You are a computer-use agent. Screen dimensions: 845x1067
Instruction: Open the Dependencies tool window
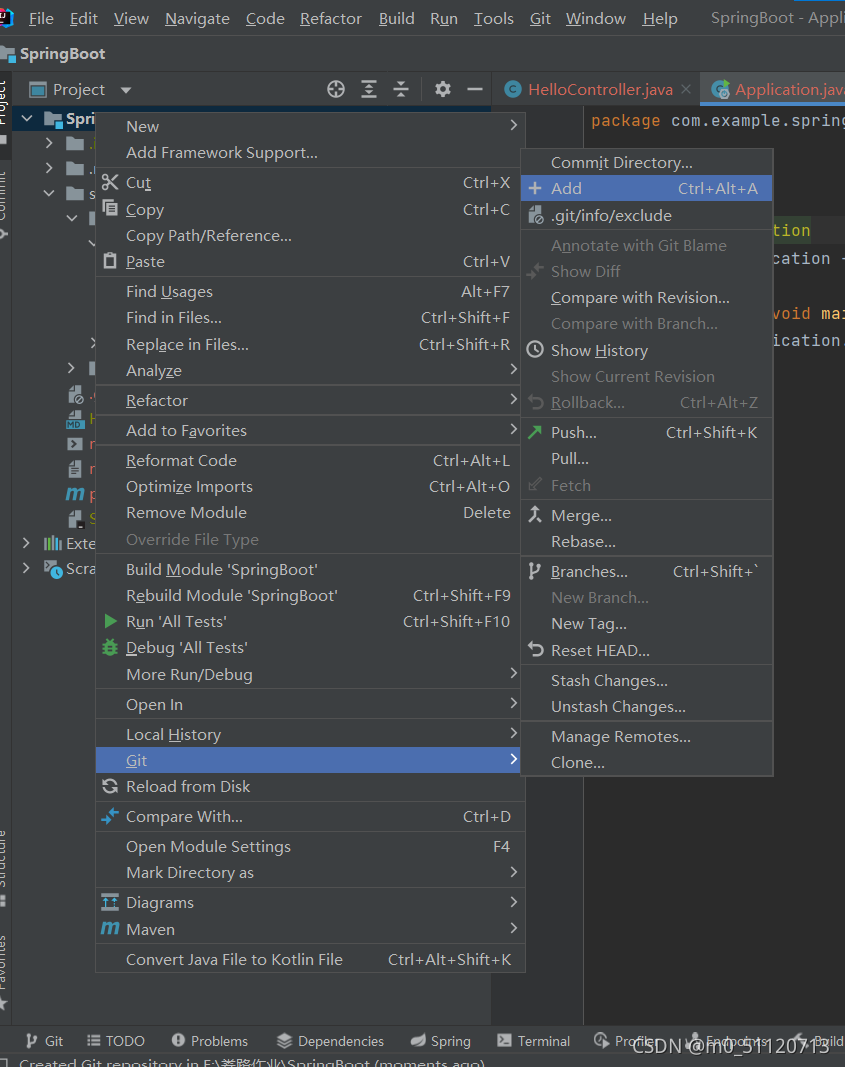(330, 1040)
